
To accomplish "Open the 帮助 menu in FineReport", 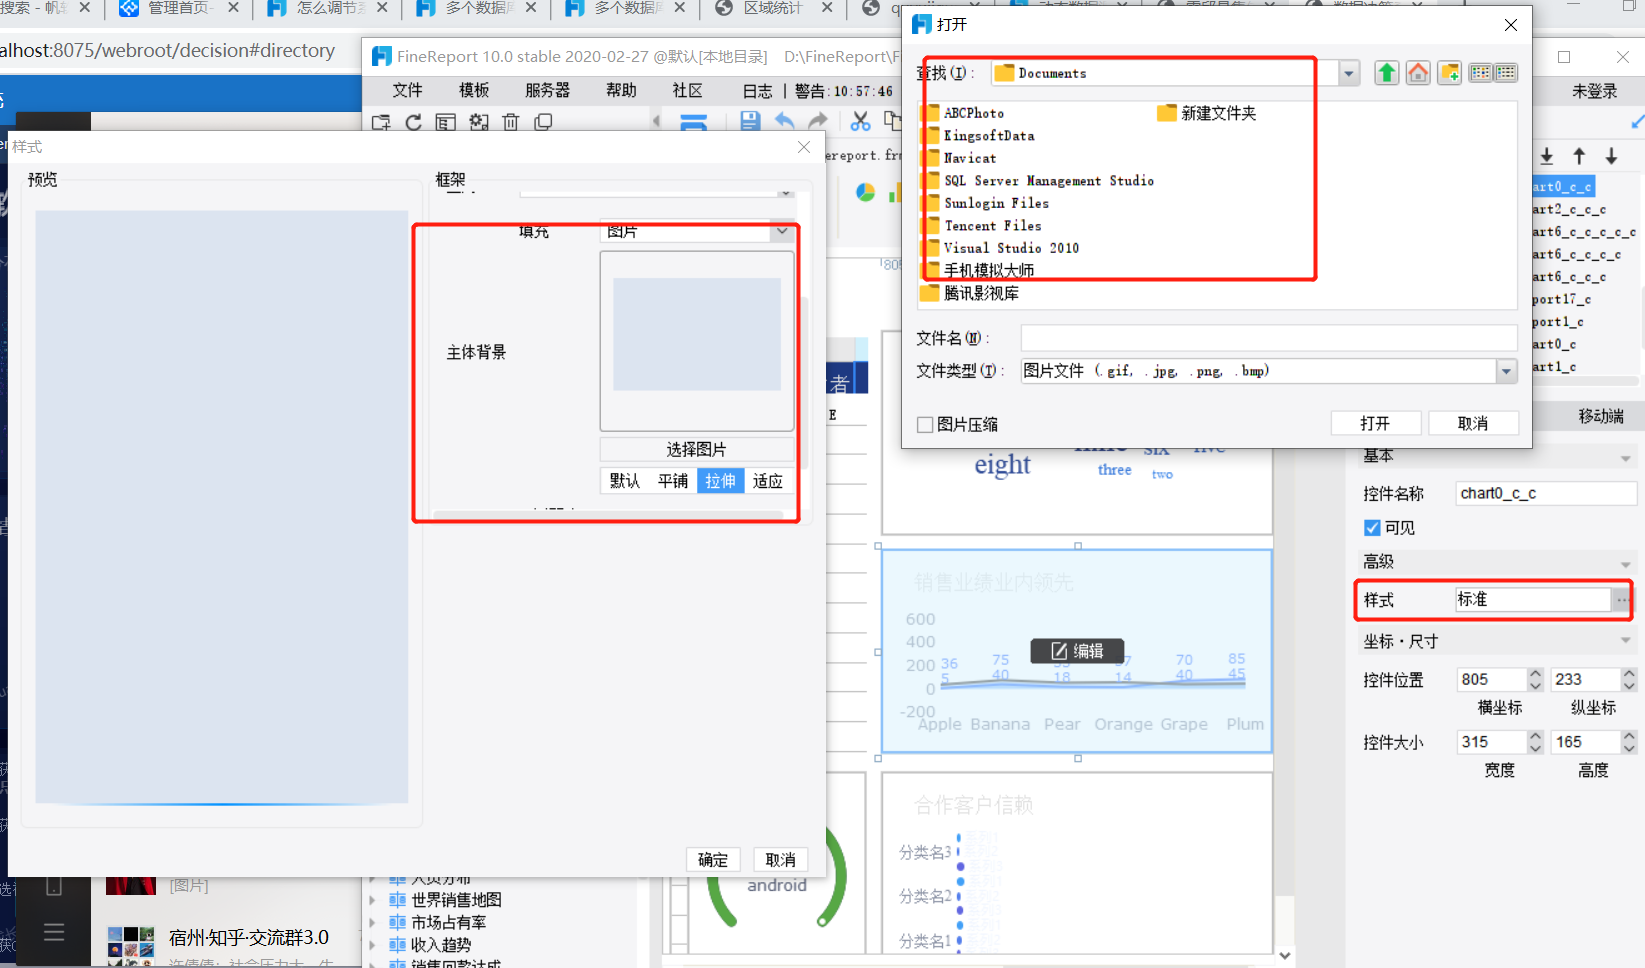I will click(621, 90).
